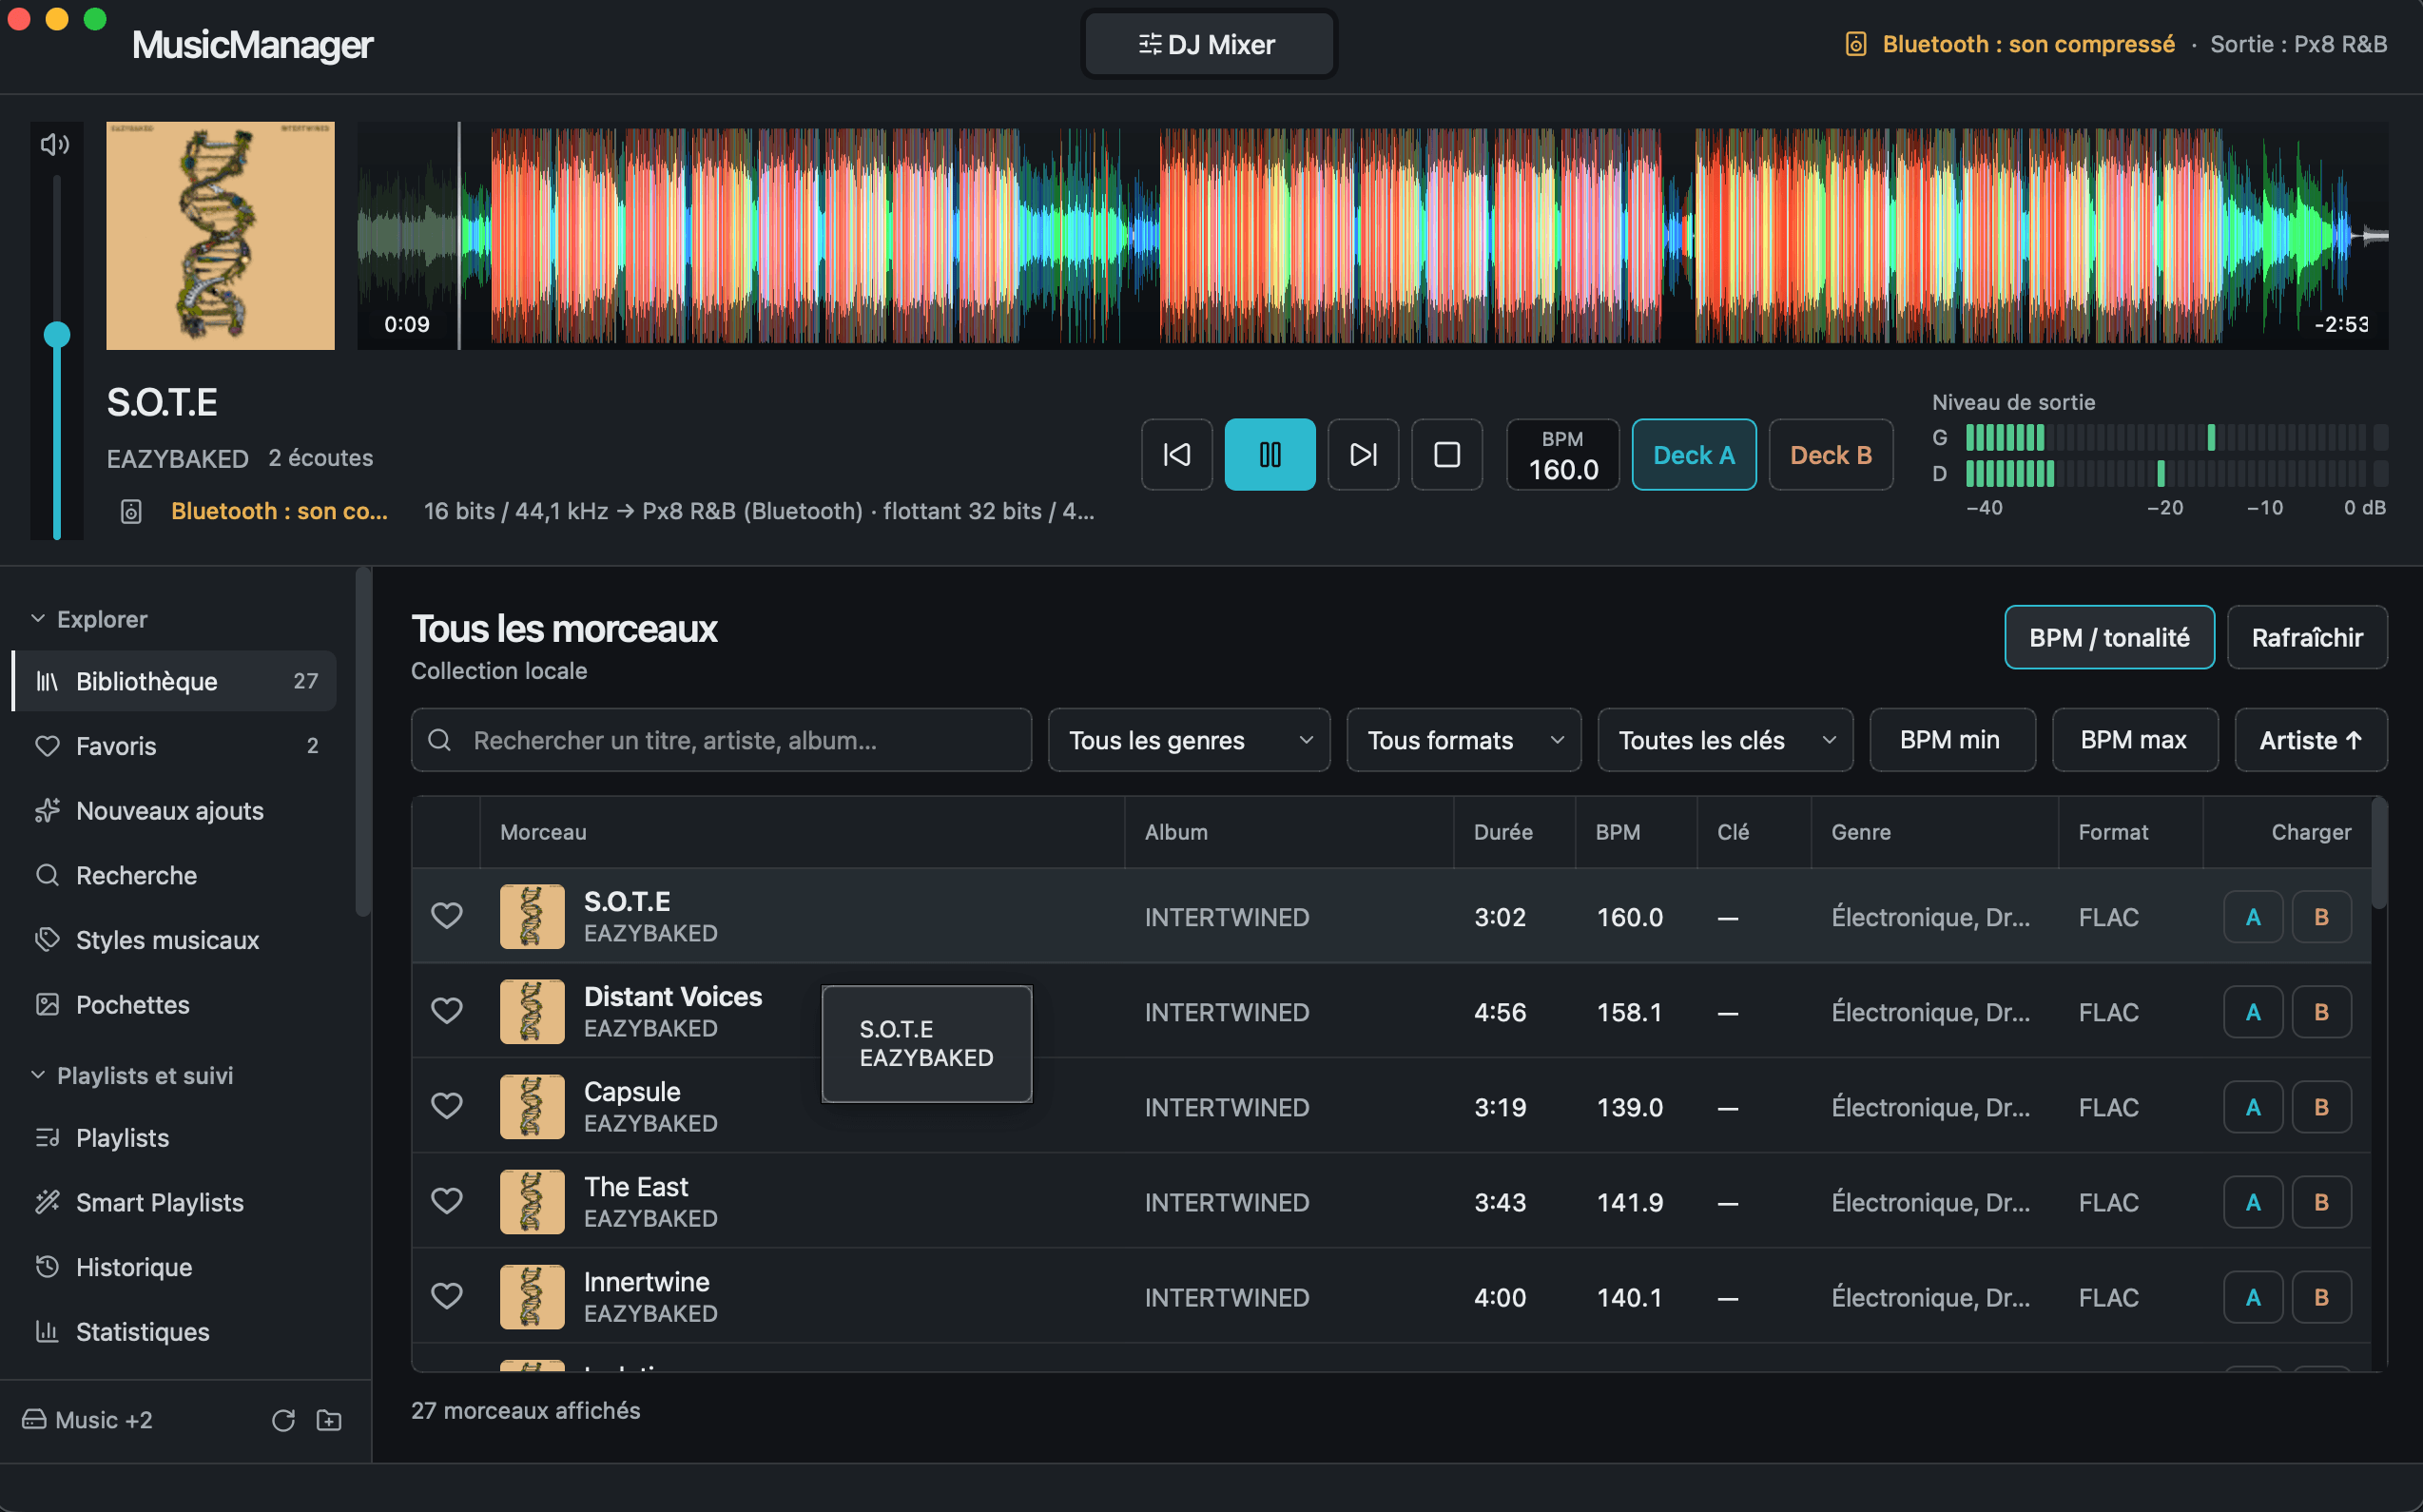Viewport: 2423px width, 1512px height.
Task: Skip to next track
Action: [1362, 454]
